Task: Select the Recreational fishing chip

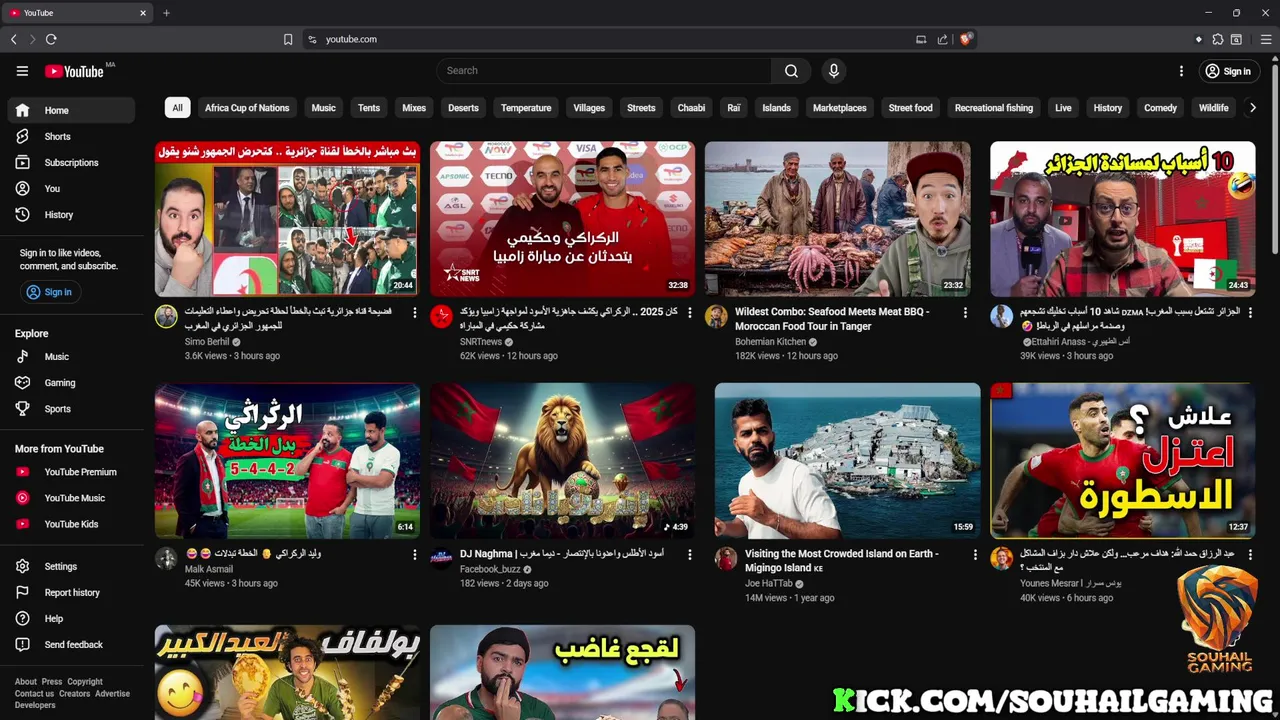Action: (x=993, y=108)
